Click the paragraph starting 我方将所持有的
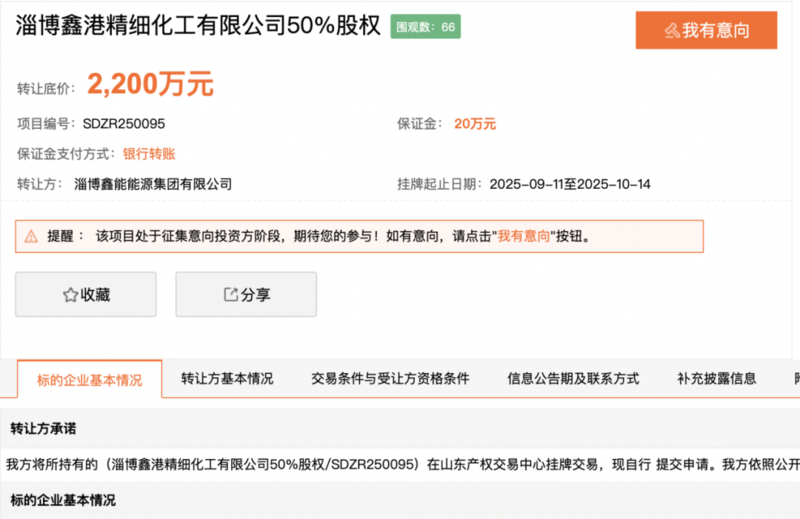Viewport: 800px width, 519px height. (403, 464)
